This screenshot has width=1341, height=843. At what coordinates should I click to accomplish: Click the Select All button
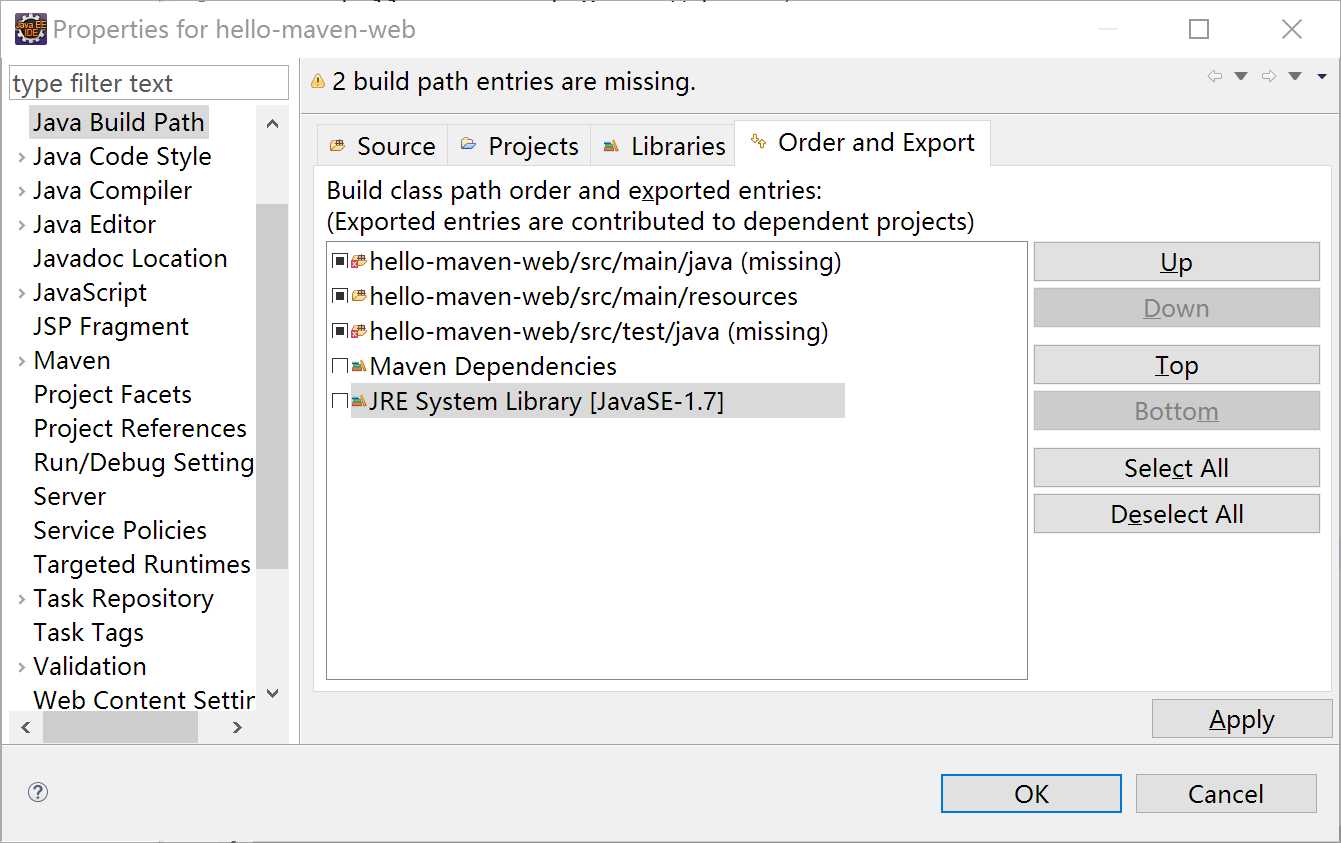pyautogui.click(x=1176, y=468)
